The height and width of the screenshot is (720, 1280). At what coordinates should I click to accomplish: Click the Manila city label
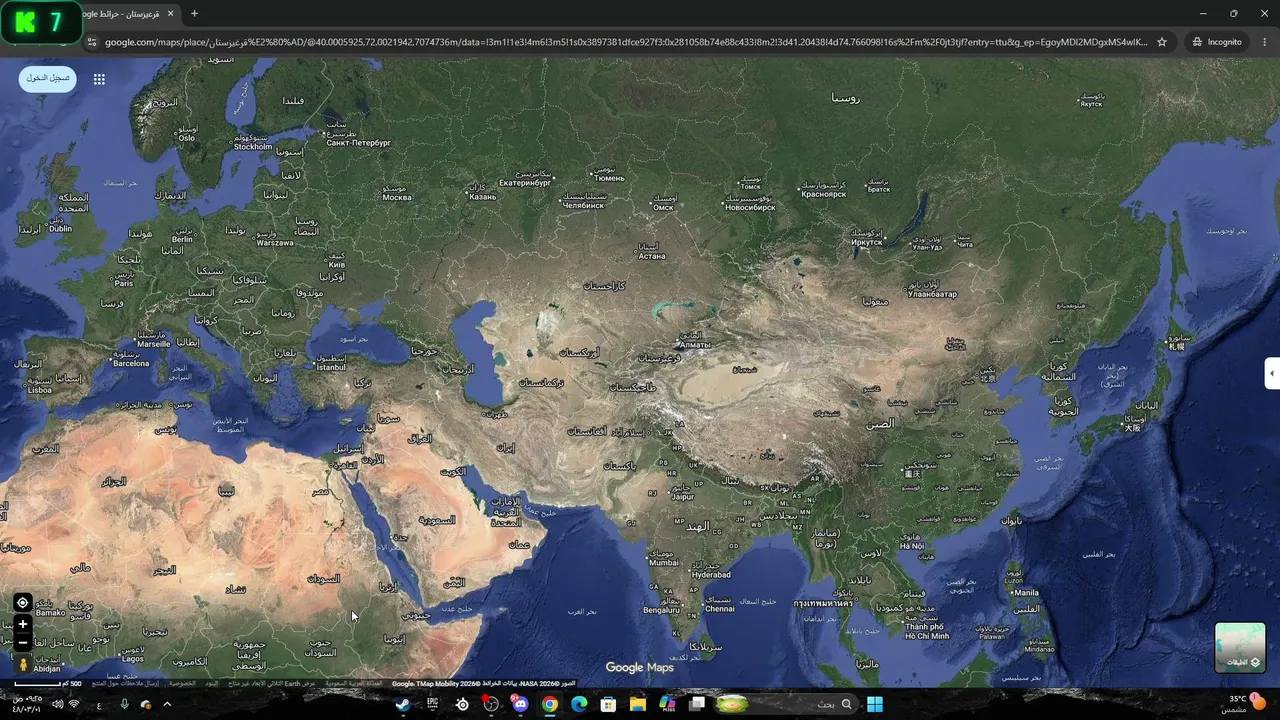click(1026, 593)
